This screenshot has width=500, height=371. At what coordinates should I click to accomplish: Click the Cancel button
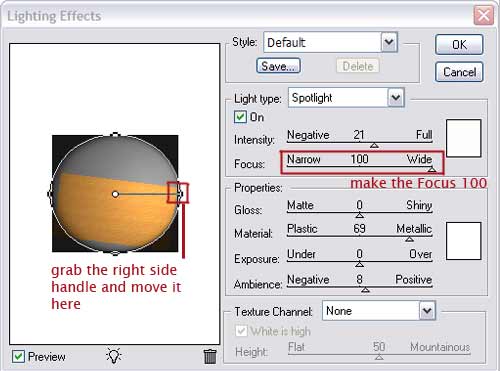459,72
